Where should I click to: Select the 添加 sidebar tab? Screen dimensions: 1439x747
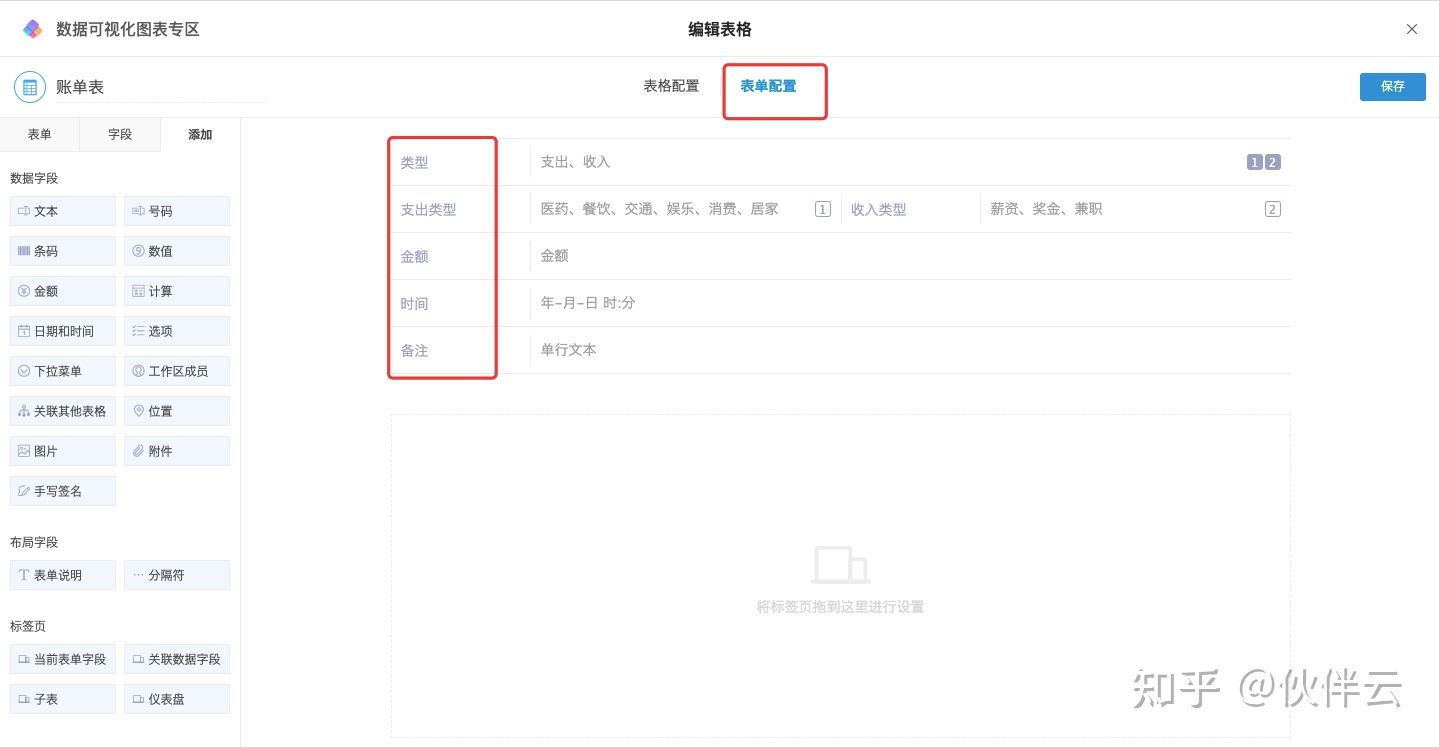tap(200, 135)
